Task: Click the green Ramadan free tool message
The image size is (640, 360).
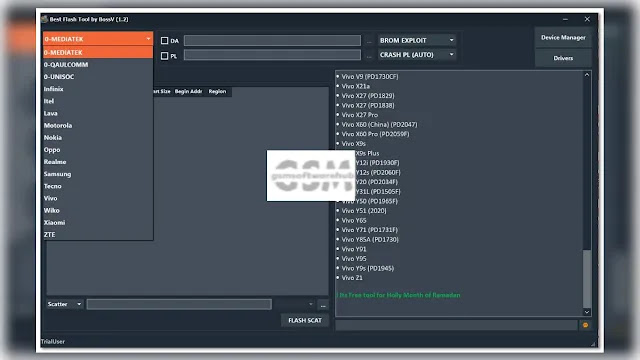Action: pyautogui.click(x=399, y=295)
